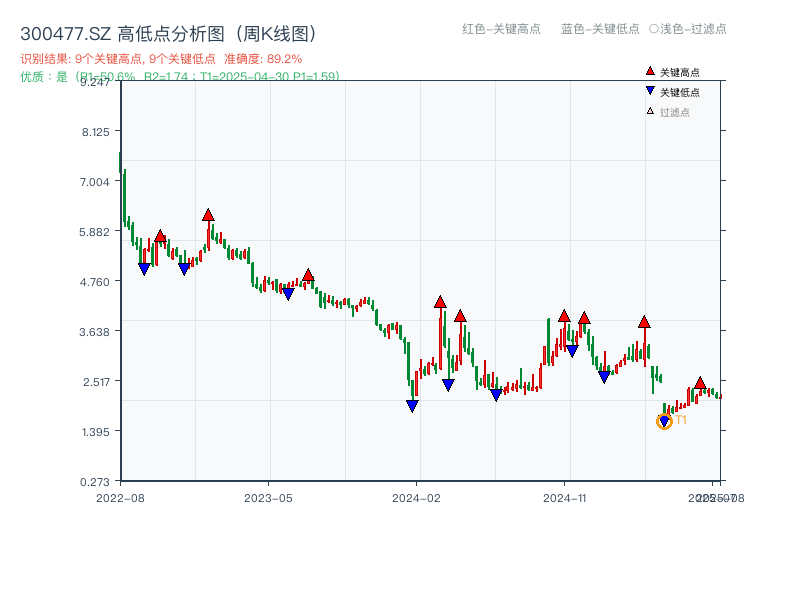Select the orange-circled blue low marker beside T1
Viewport: 800px width, 600px height.
(664, 422)
